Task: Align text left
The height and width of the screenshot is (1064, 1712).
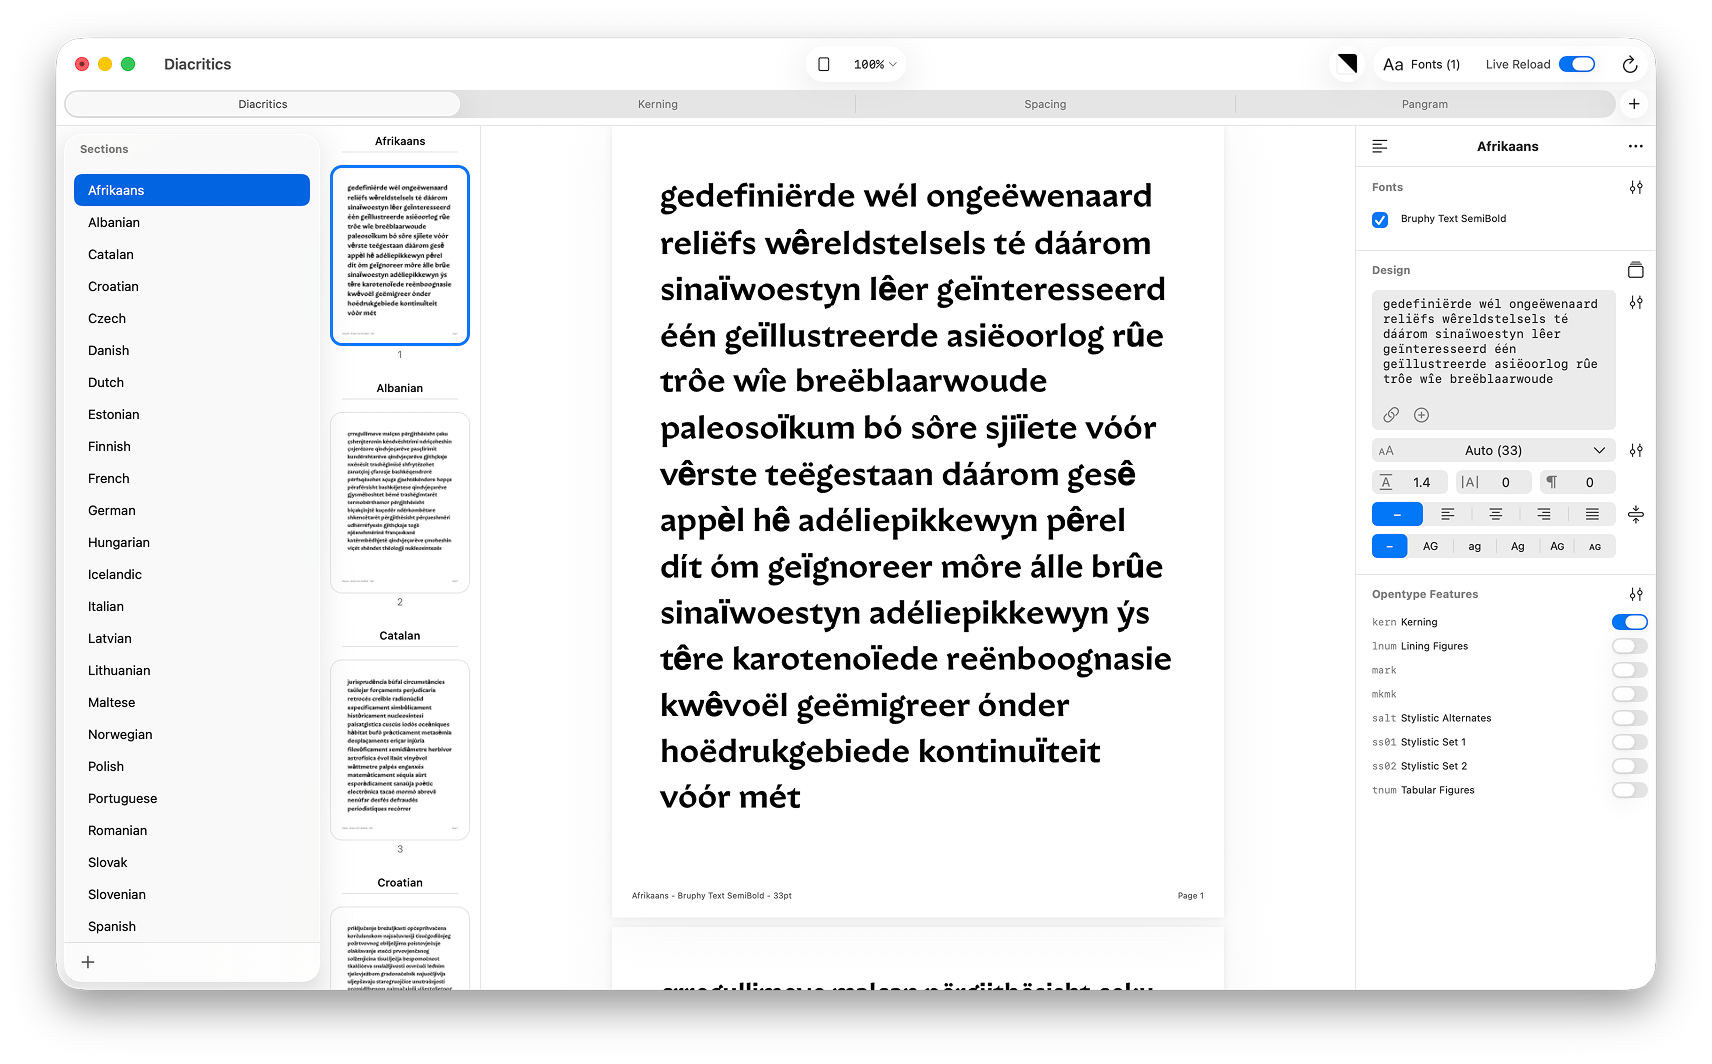Action: [1447, 514]
